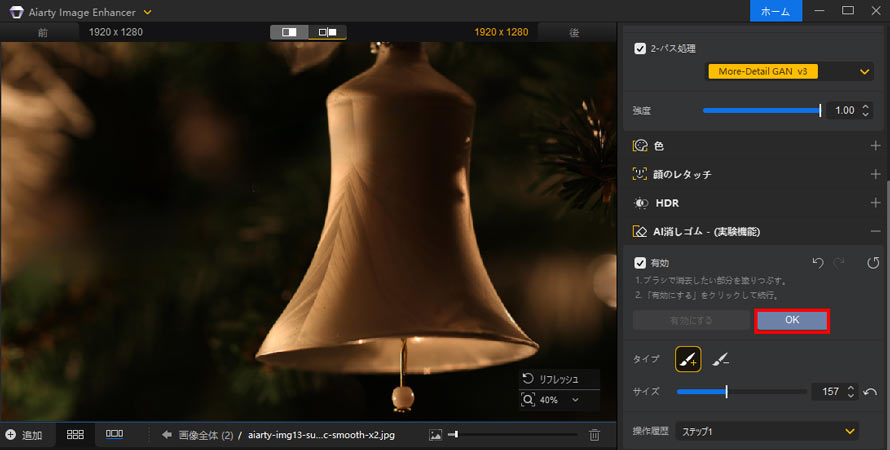Viewport: 890px width, 450px height.
Task: Adjust the サイズ brush size slider
Action: pos(741,392)
